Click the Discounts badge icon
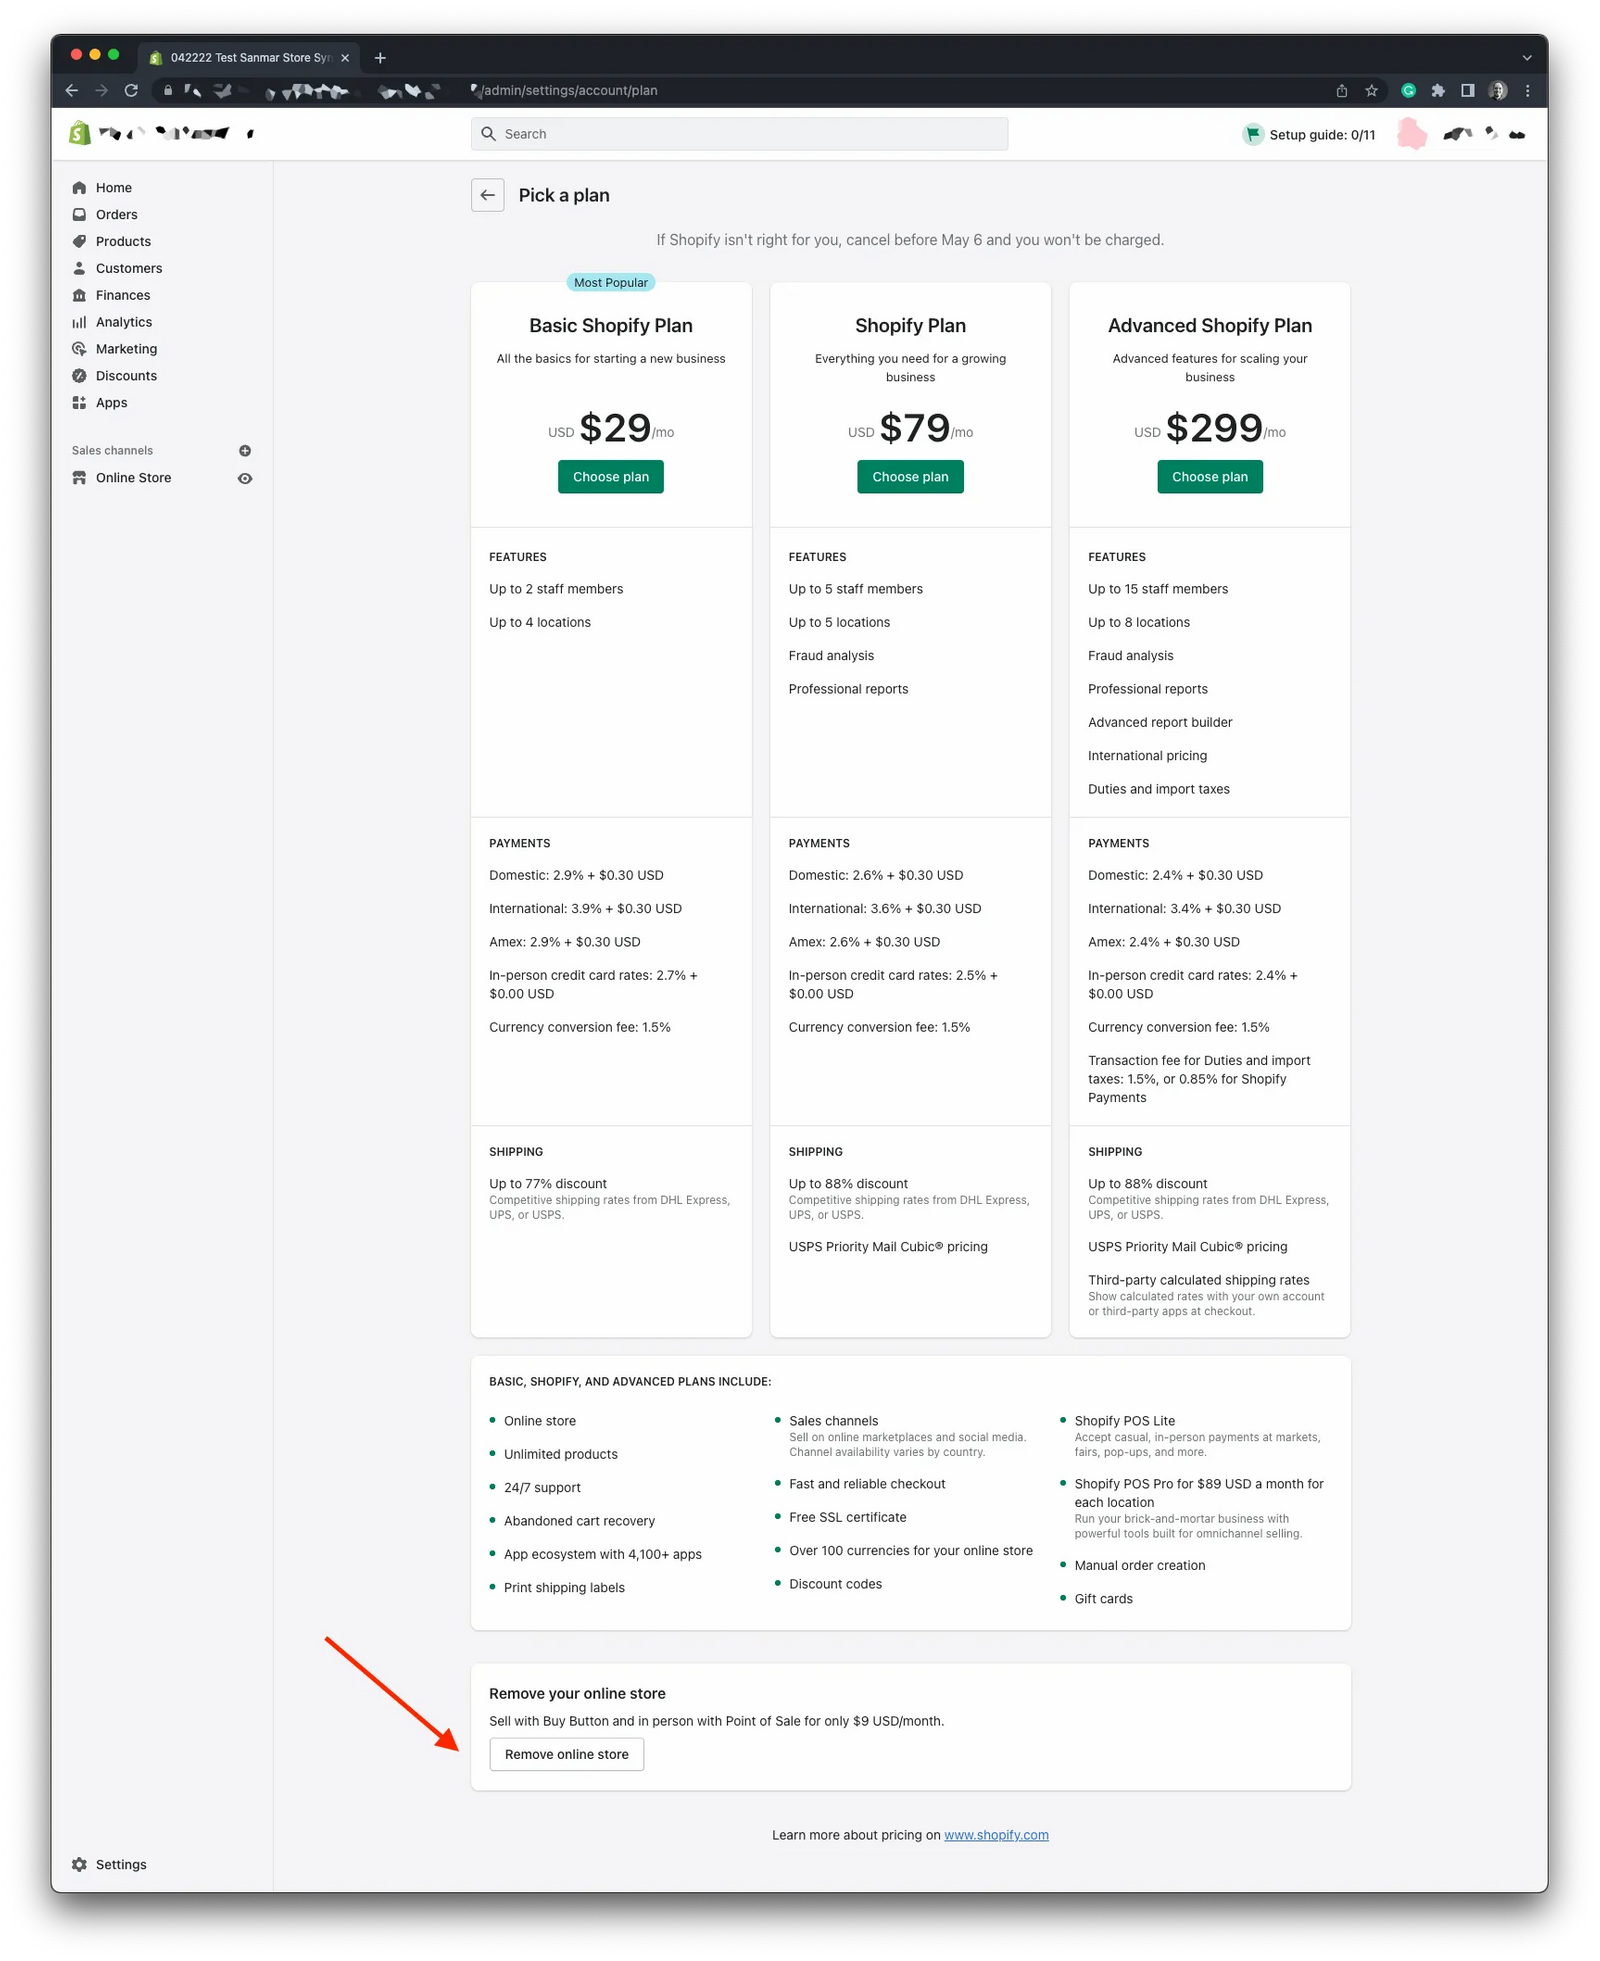The height and width of the screenshot is (1961, 1600). coord(79,376)
